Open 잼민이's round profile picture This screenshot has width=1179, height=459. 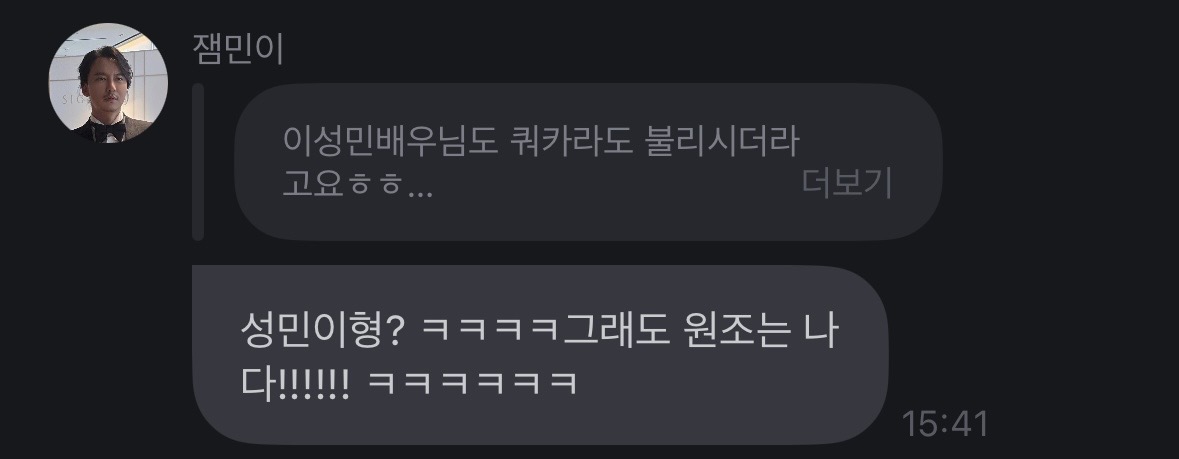coord(108,83)
